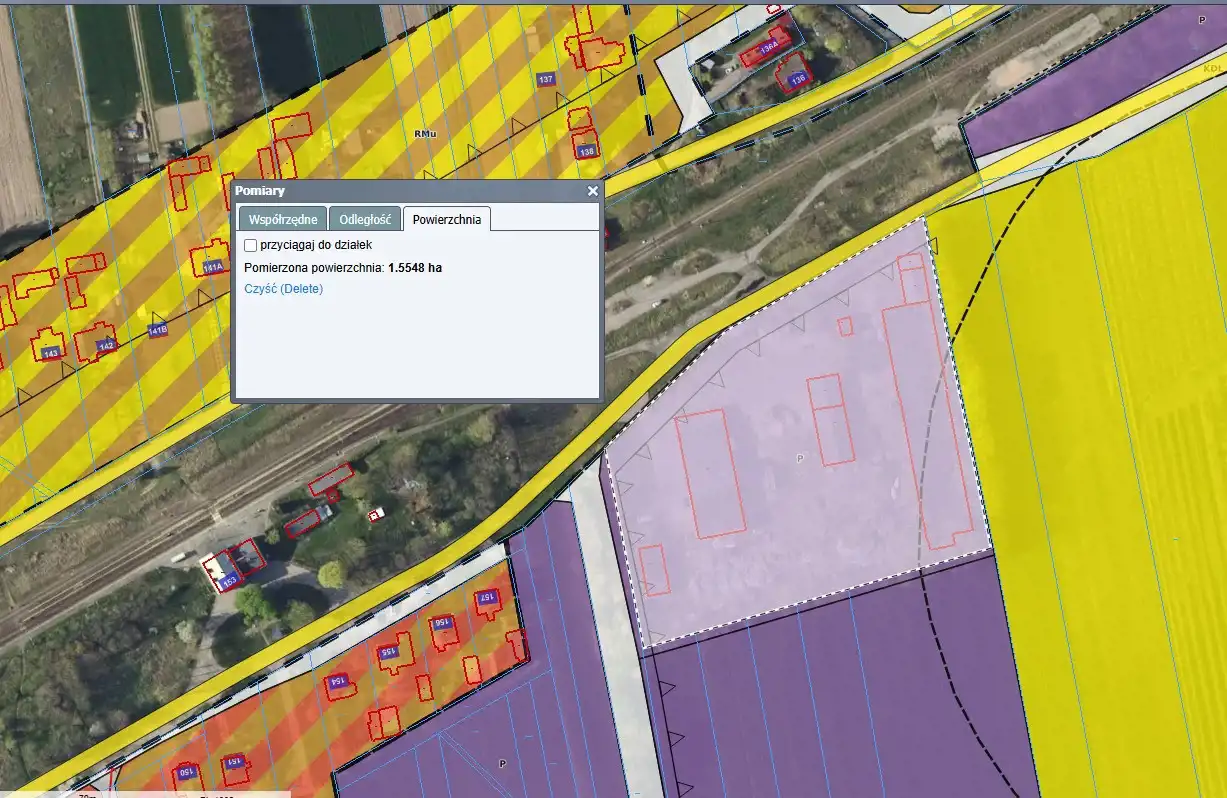Click building number marker 137
1227x798 pixels.
tap(545, 79)
